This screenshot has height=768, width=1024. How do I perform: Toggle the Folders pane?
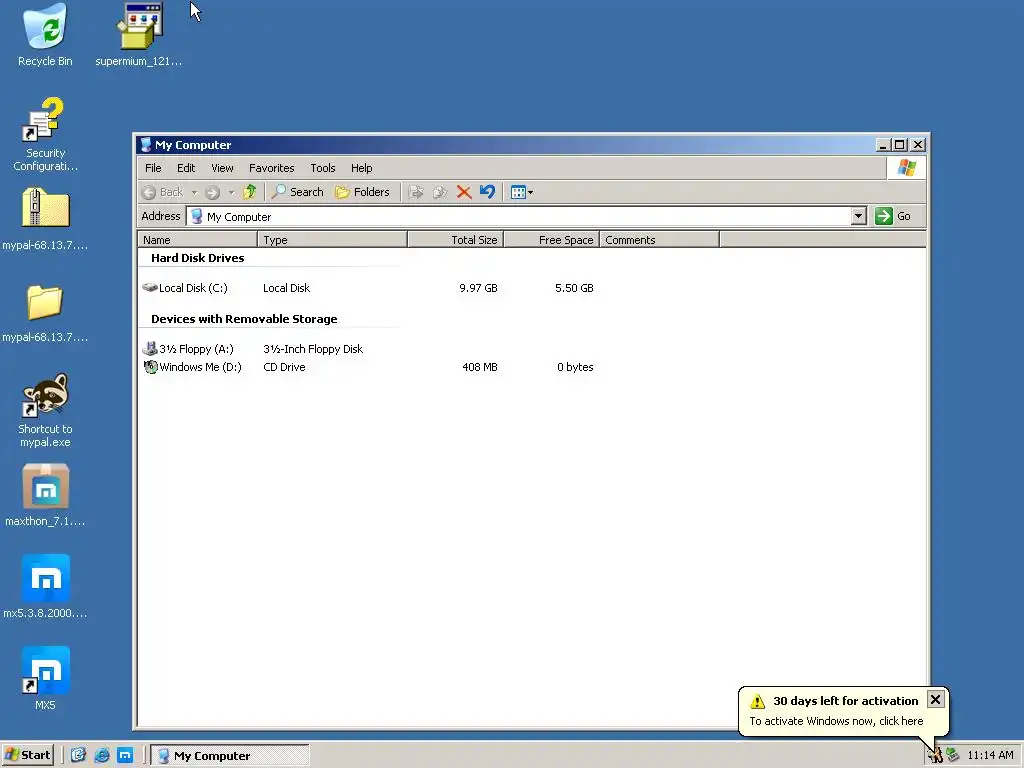362,192
